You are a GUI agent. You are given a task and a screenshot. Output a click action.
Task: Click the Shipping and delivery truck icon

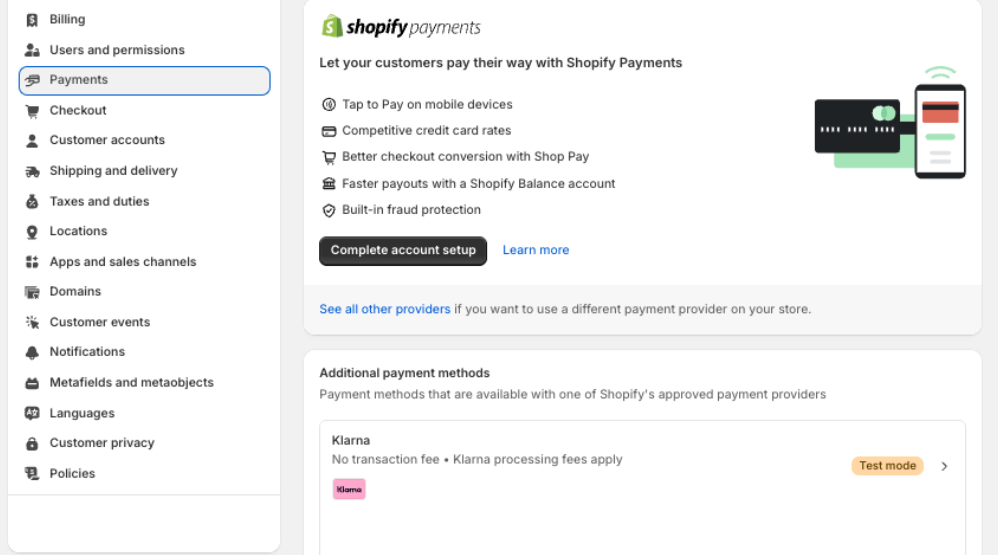(31, 171)
